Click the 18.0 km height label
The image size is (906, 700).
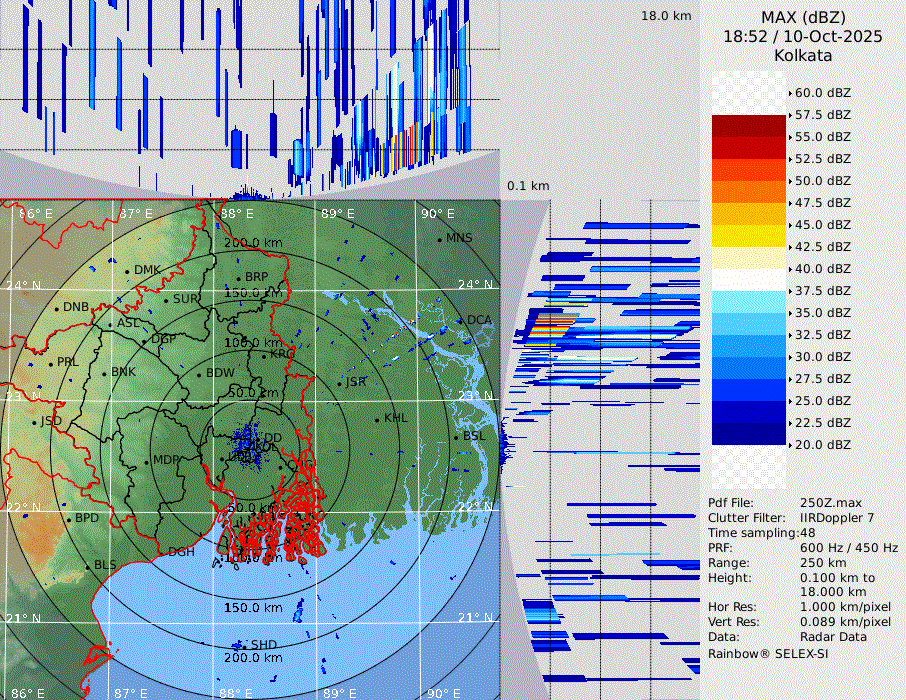click(666, 16)
